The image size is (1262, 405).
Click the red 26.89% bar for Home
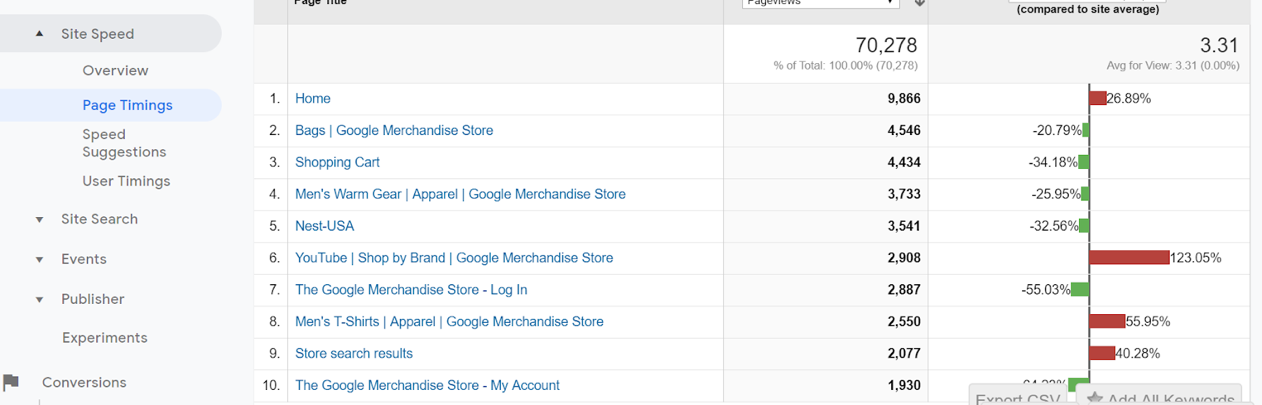1098,98
